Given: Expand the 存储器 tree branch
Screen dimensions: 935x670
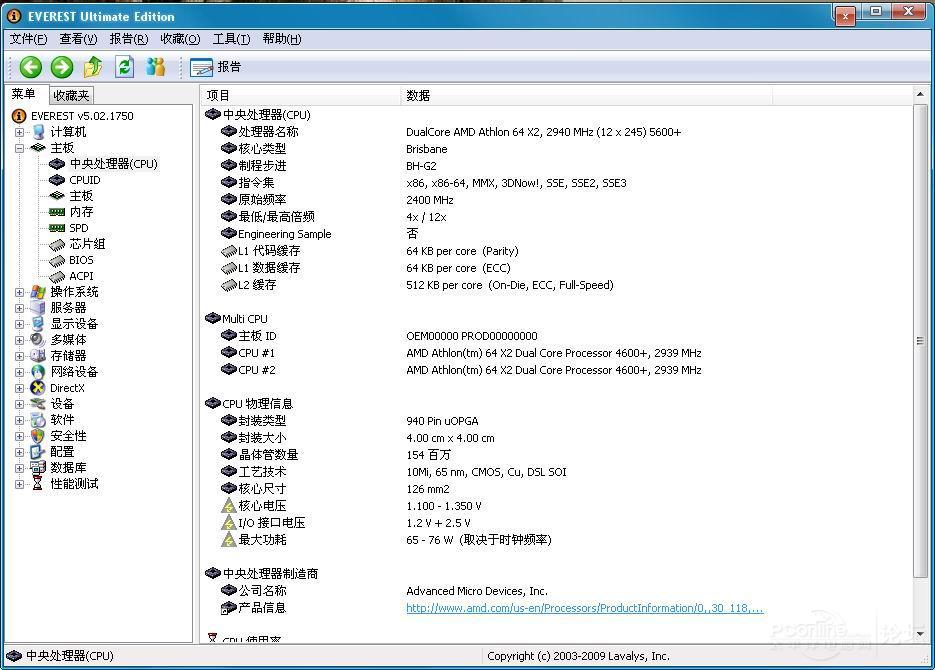Looking at the screenshot, I should 19,356.
